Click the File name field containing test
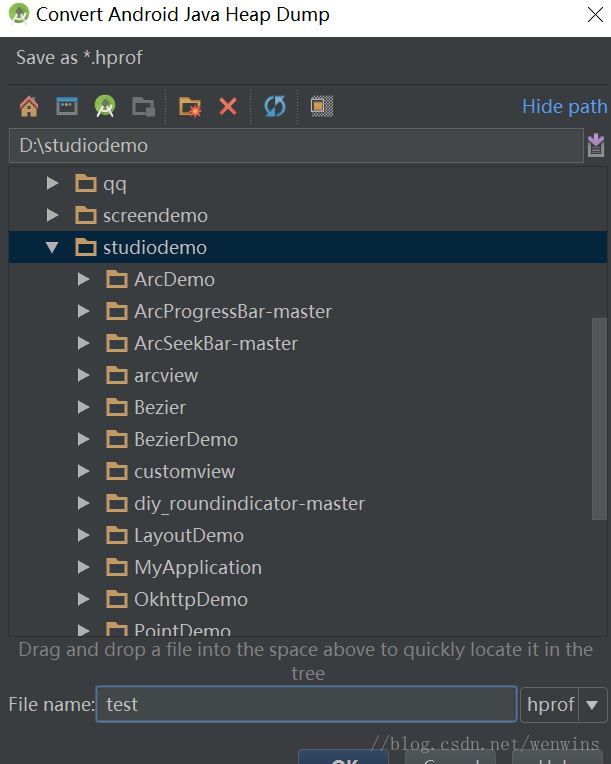 [x=306, y=704]
